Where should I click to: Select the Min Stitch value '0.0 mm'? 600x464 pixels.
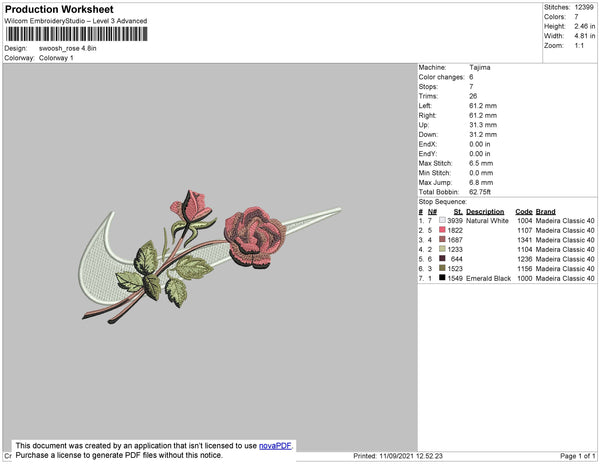481,173
